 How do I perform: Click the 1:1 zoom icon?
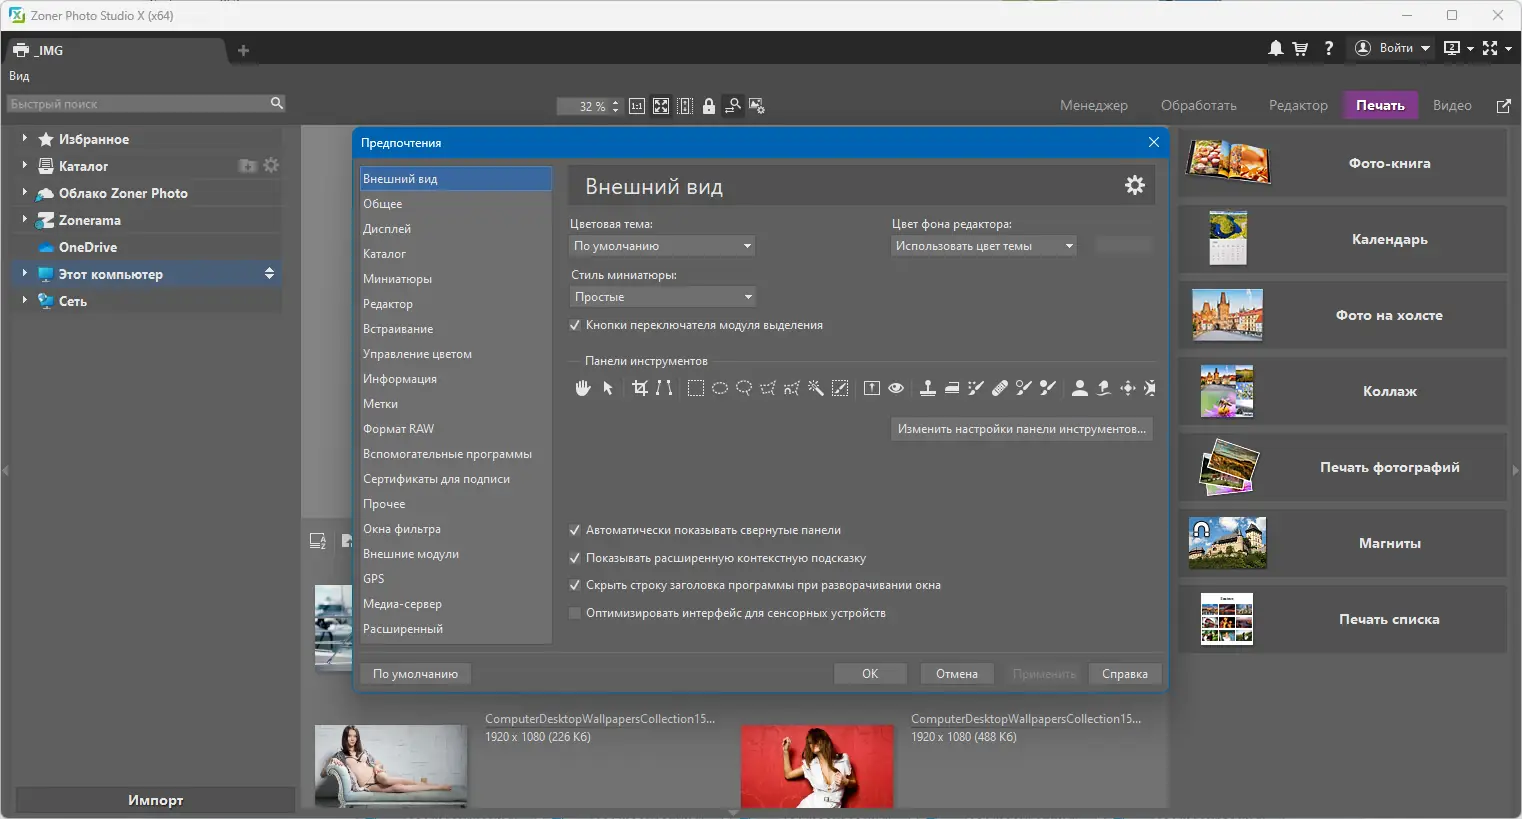637,106
